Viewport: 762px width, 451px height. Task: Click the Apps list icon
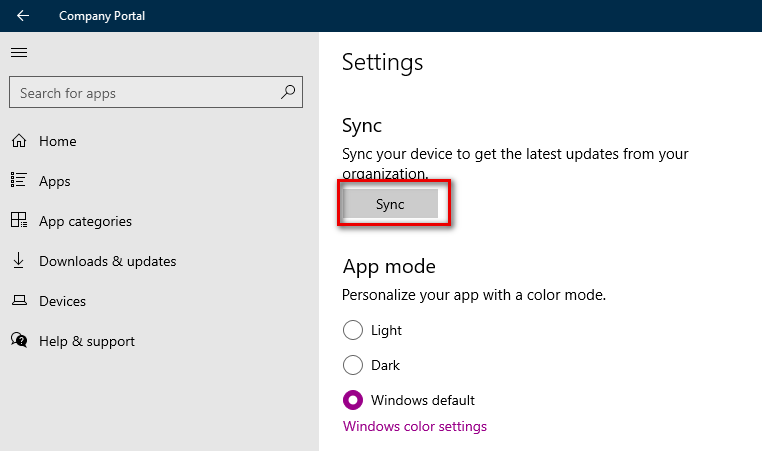[x=18, y=181]
